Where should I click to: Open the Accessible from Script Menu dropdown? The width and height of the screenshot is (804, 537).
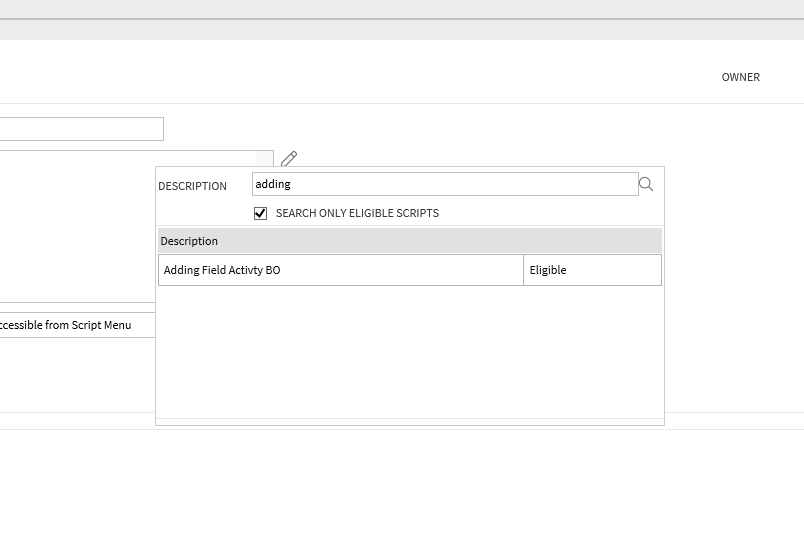77,325
